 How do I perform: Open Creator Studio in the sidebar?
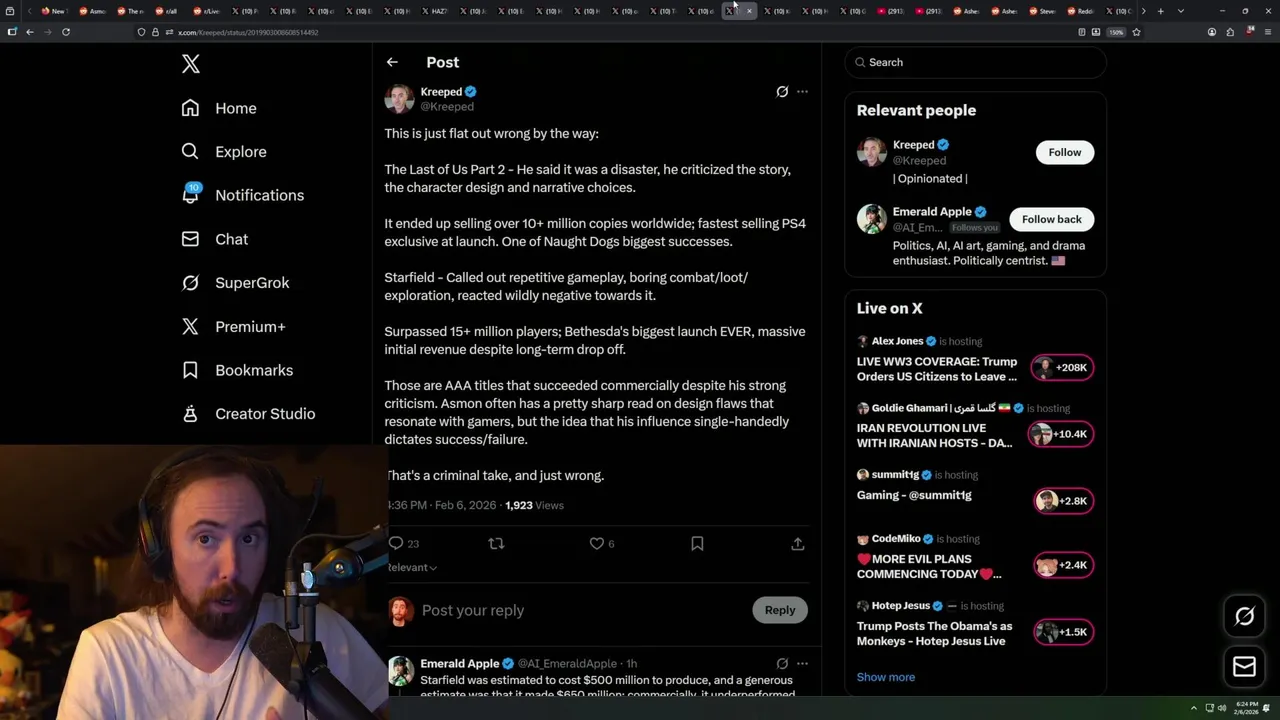pyautogui.click(x=248, y=414)
